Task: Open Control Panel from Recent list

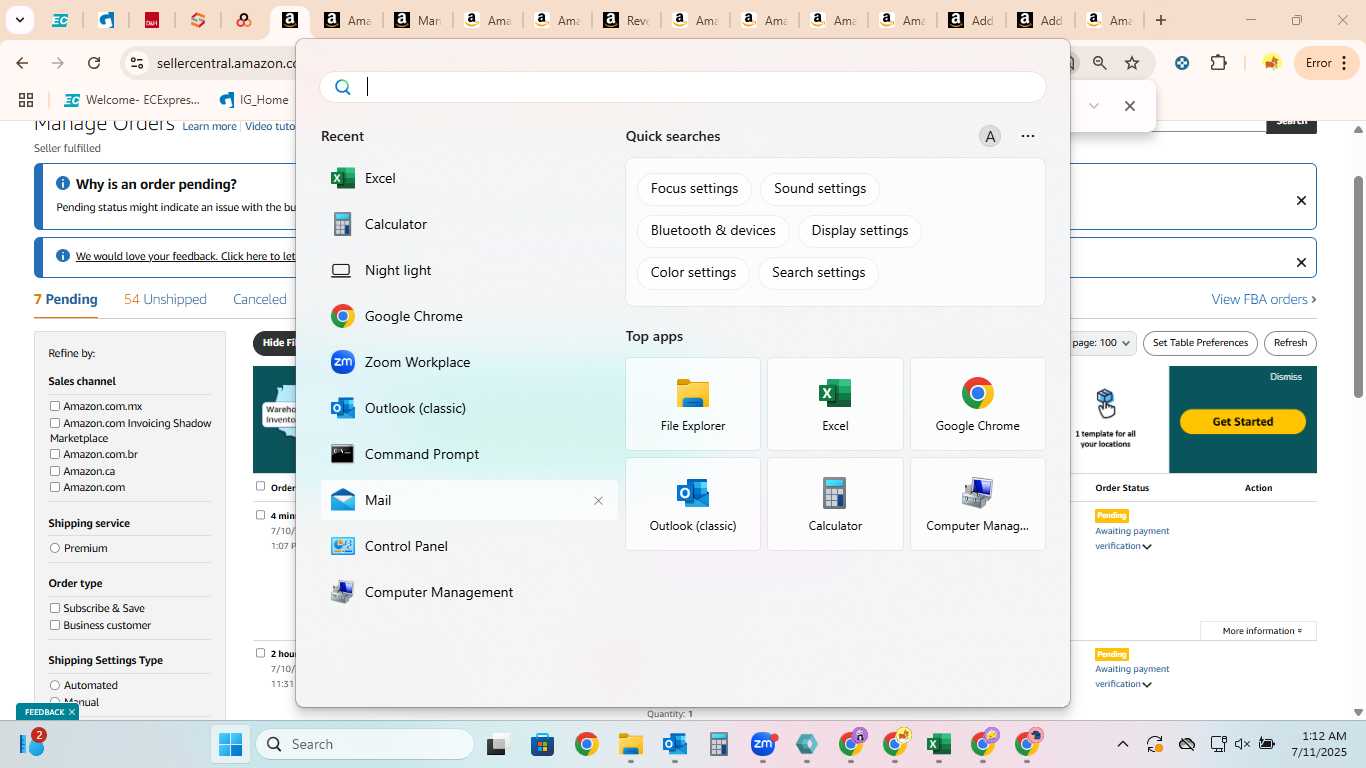Action: point(469,546)
